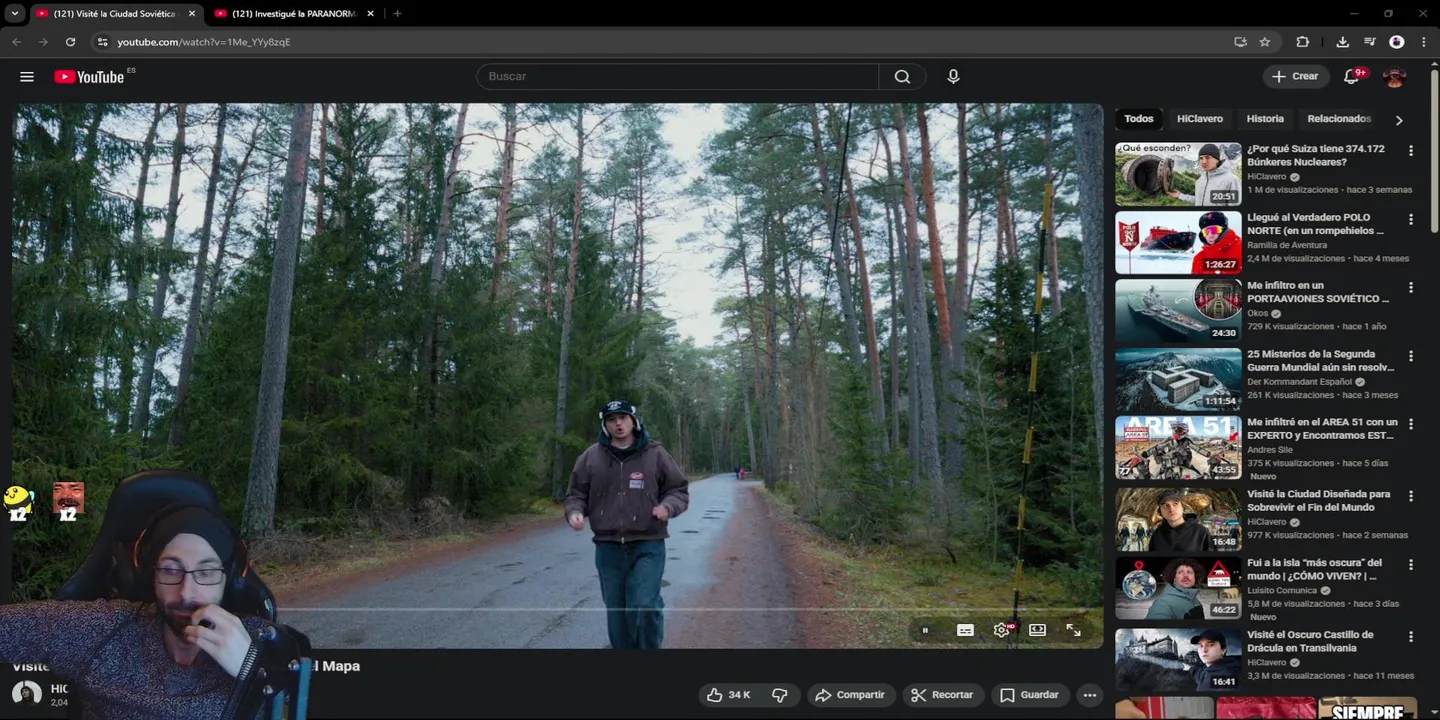Open the notifications bell
Viewport: 1440px width, 720px height.
[x=1351, y=77]
